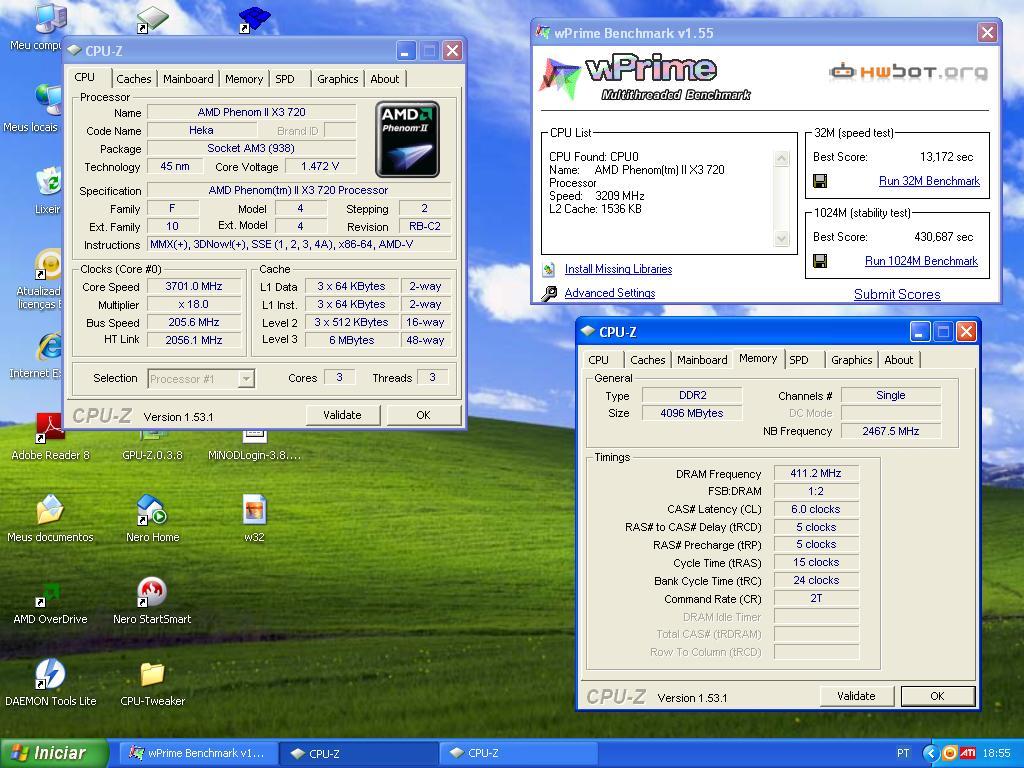Select the first CPU-Z taskbar button
The image size is (1024, 768).
coord(358,753)
